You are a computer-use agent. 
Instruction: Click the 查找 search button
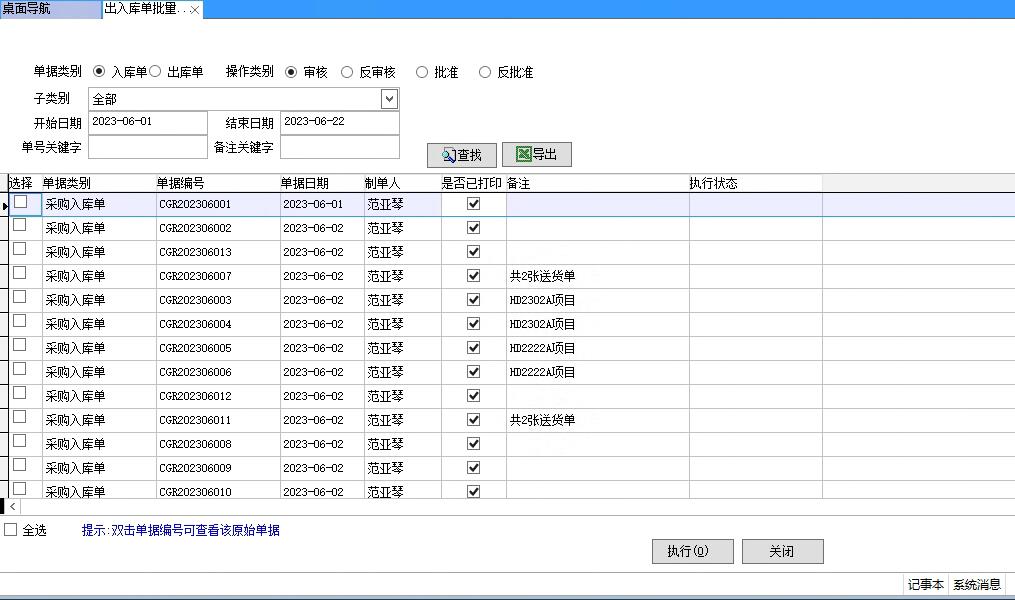(x=461, y=155)
